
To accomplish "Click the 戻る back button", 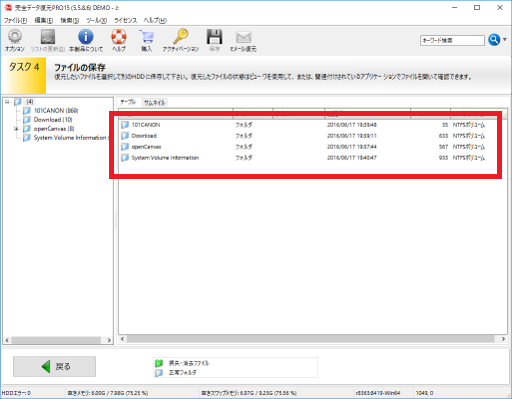I will 54,366.
